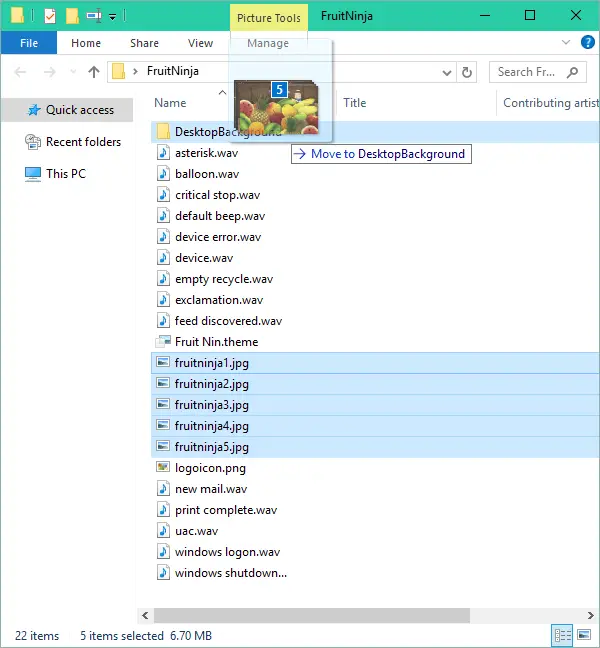Sort by the Title column header
600x648 pixels.
(355, 102)
